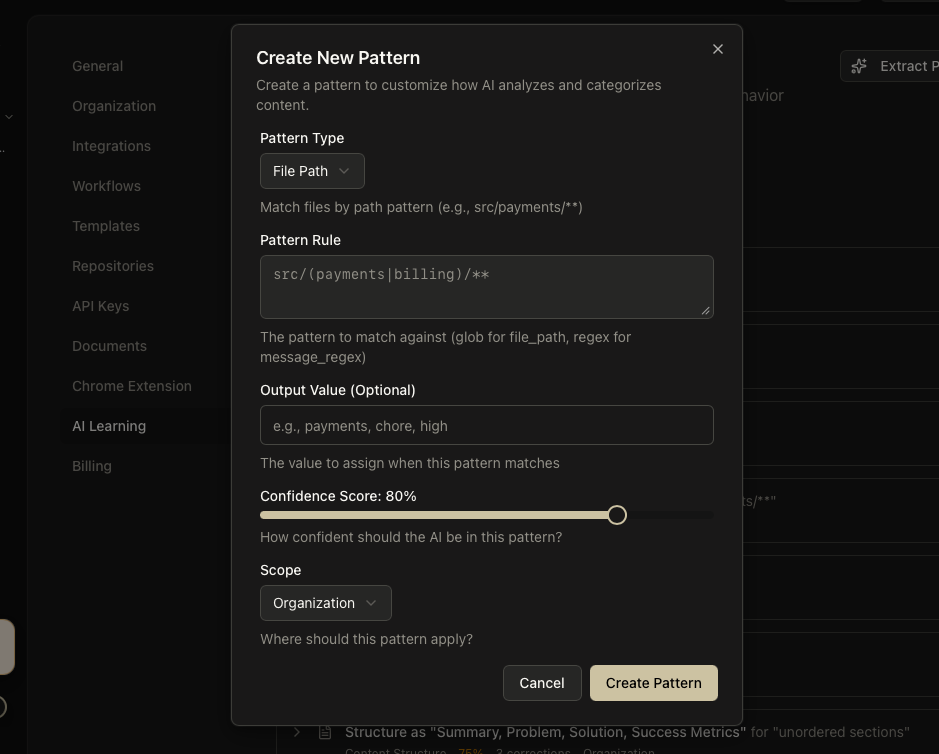Viewport: 939px width, 754px height.
Task: Go to API Keys settings
Action: (100, 306)
